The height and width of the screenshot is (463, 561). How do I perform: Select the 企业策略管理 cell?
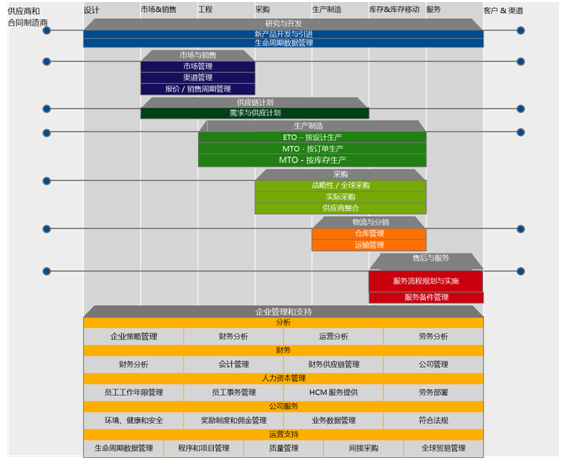coord(133,337)
